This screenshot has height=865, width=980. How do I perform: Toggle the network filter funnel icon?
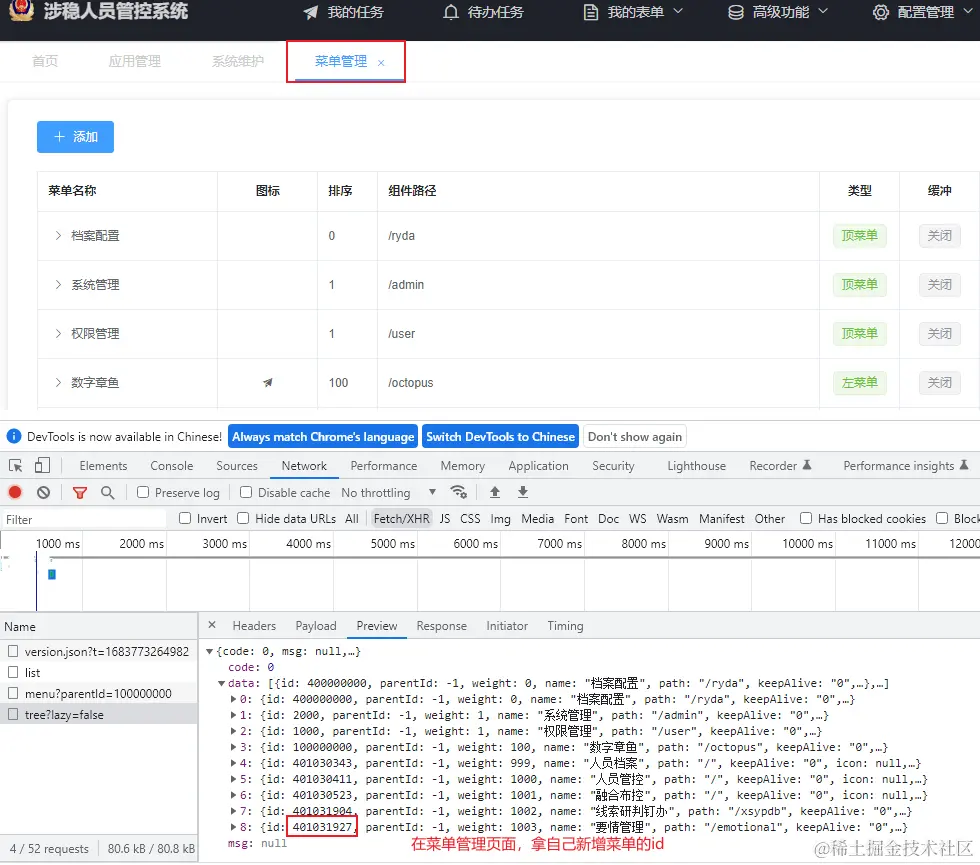coord(79,492)
